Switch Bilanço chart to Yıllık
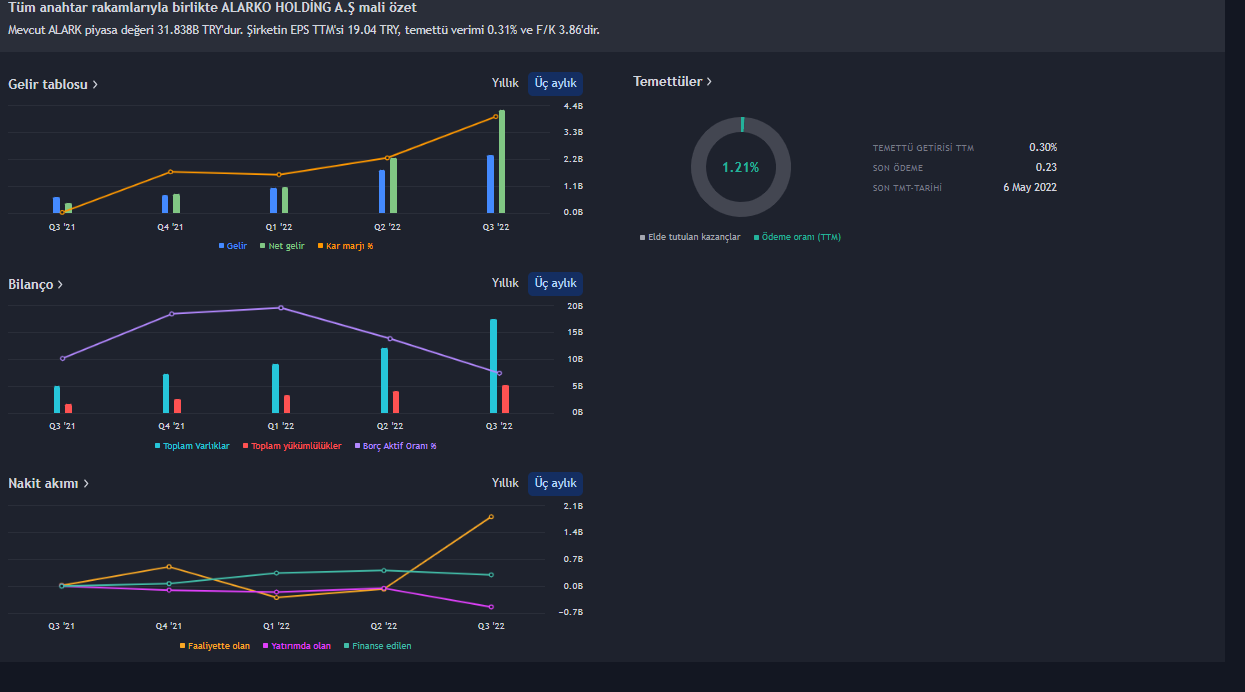 (x=505, y=283)
